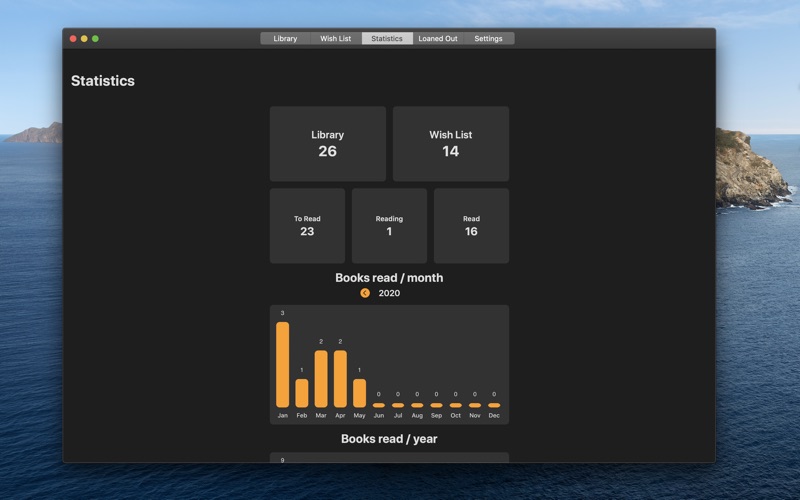Screen dimensions: 800x500
Task: Open the Loaned Out tab
Action: 438,38
